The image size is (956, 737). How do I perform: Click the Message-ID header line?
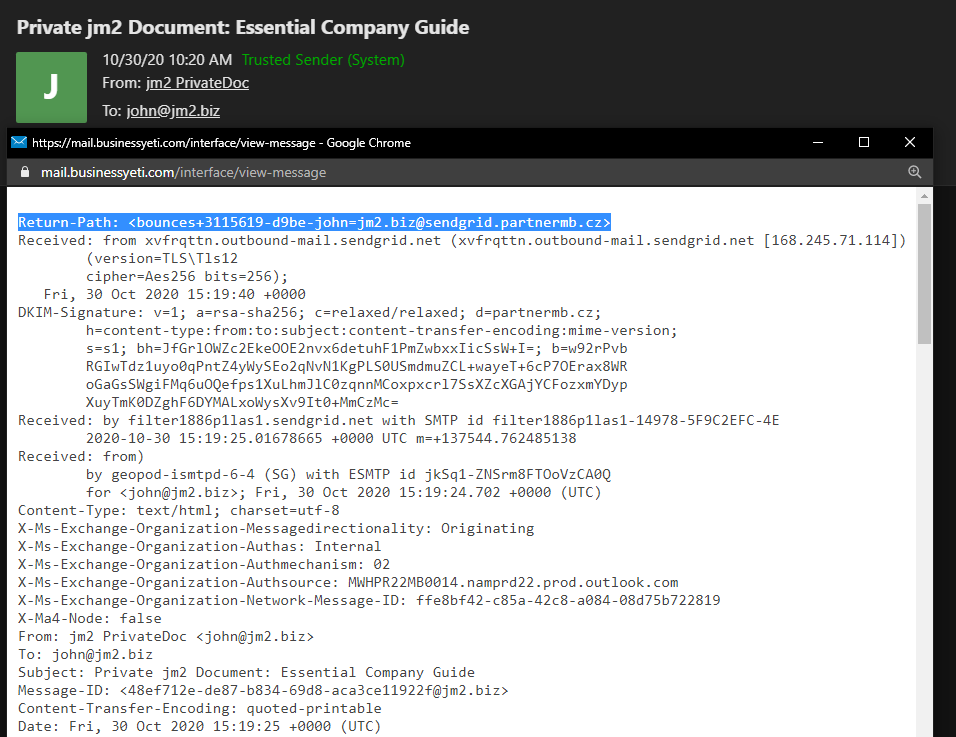[263, 690]
